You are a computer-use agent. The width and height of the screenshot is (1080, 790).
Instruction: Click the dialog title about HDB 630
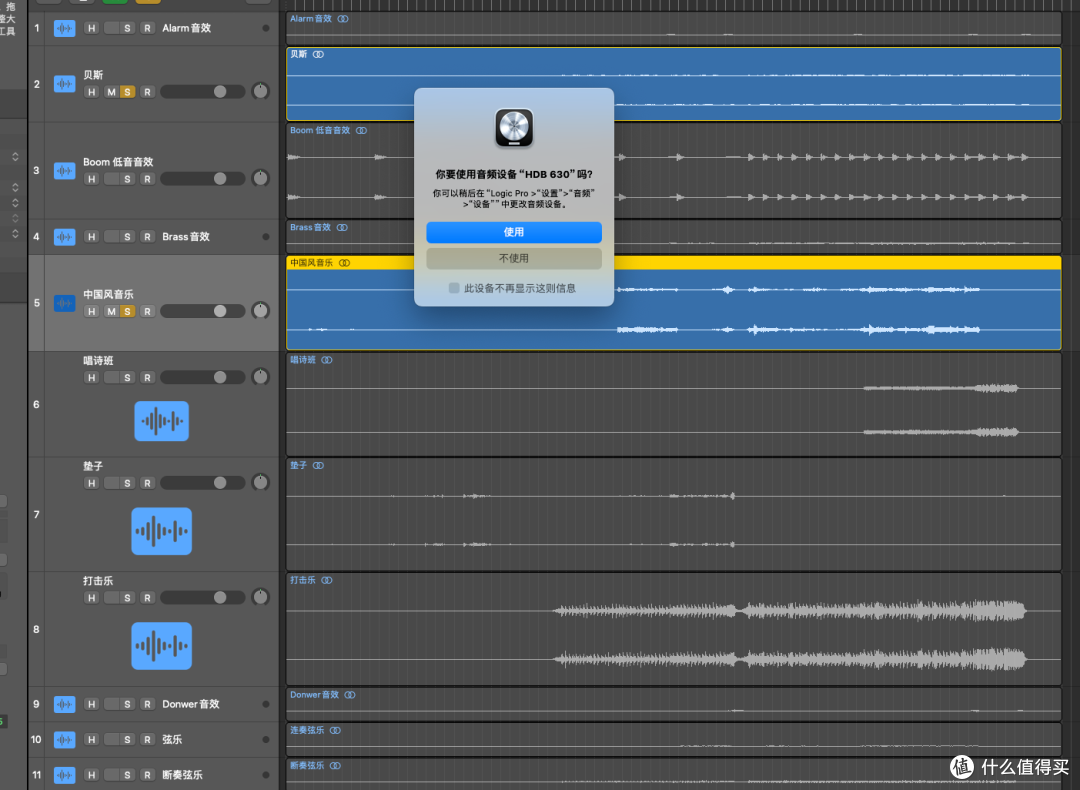pyautogui.click(x=514, y=174)
